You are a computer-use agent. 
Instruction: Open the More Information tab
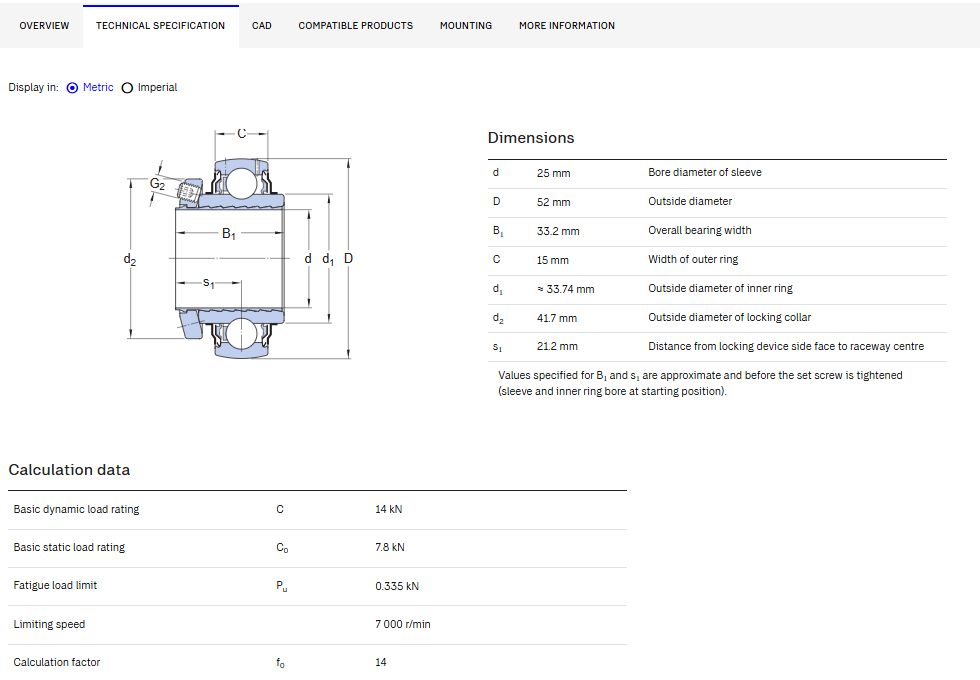(567, 26)
